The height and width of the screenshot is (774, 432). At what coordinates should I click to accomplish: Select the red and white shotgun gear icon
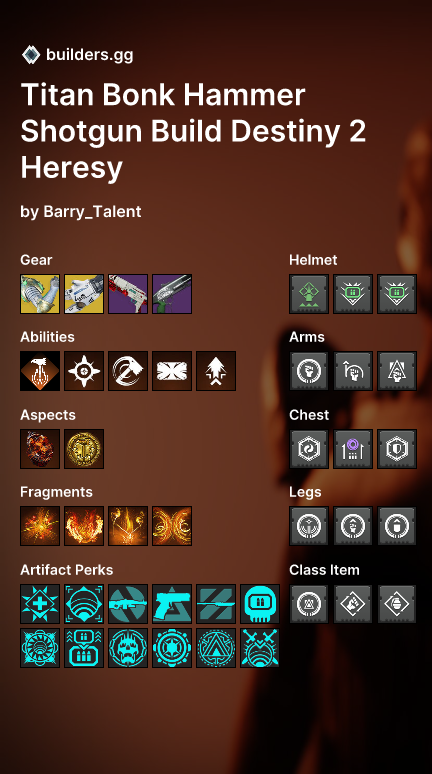[x=128, y=294]
